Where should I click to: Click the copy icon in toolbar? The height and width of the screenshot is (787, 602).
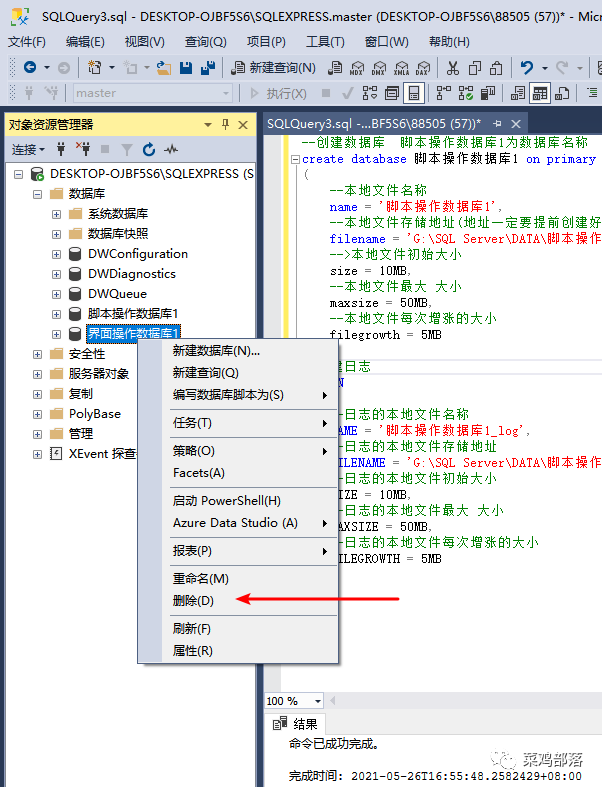point(474,68)
